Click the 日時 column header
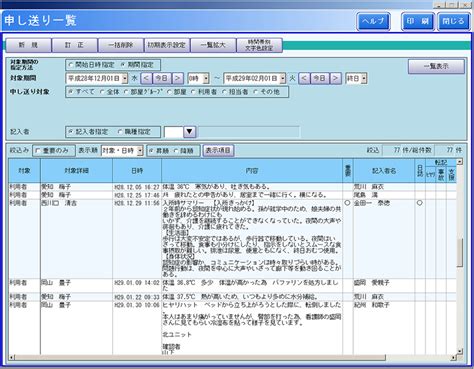Image resolution: width=474 pixels, height=369 pixels. (x=137, y=171)
